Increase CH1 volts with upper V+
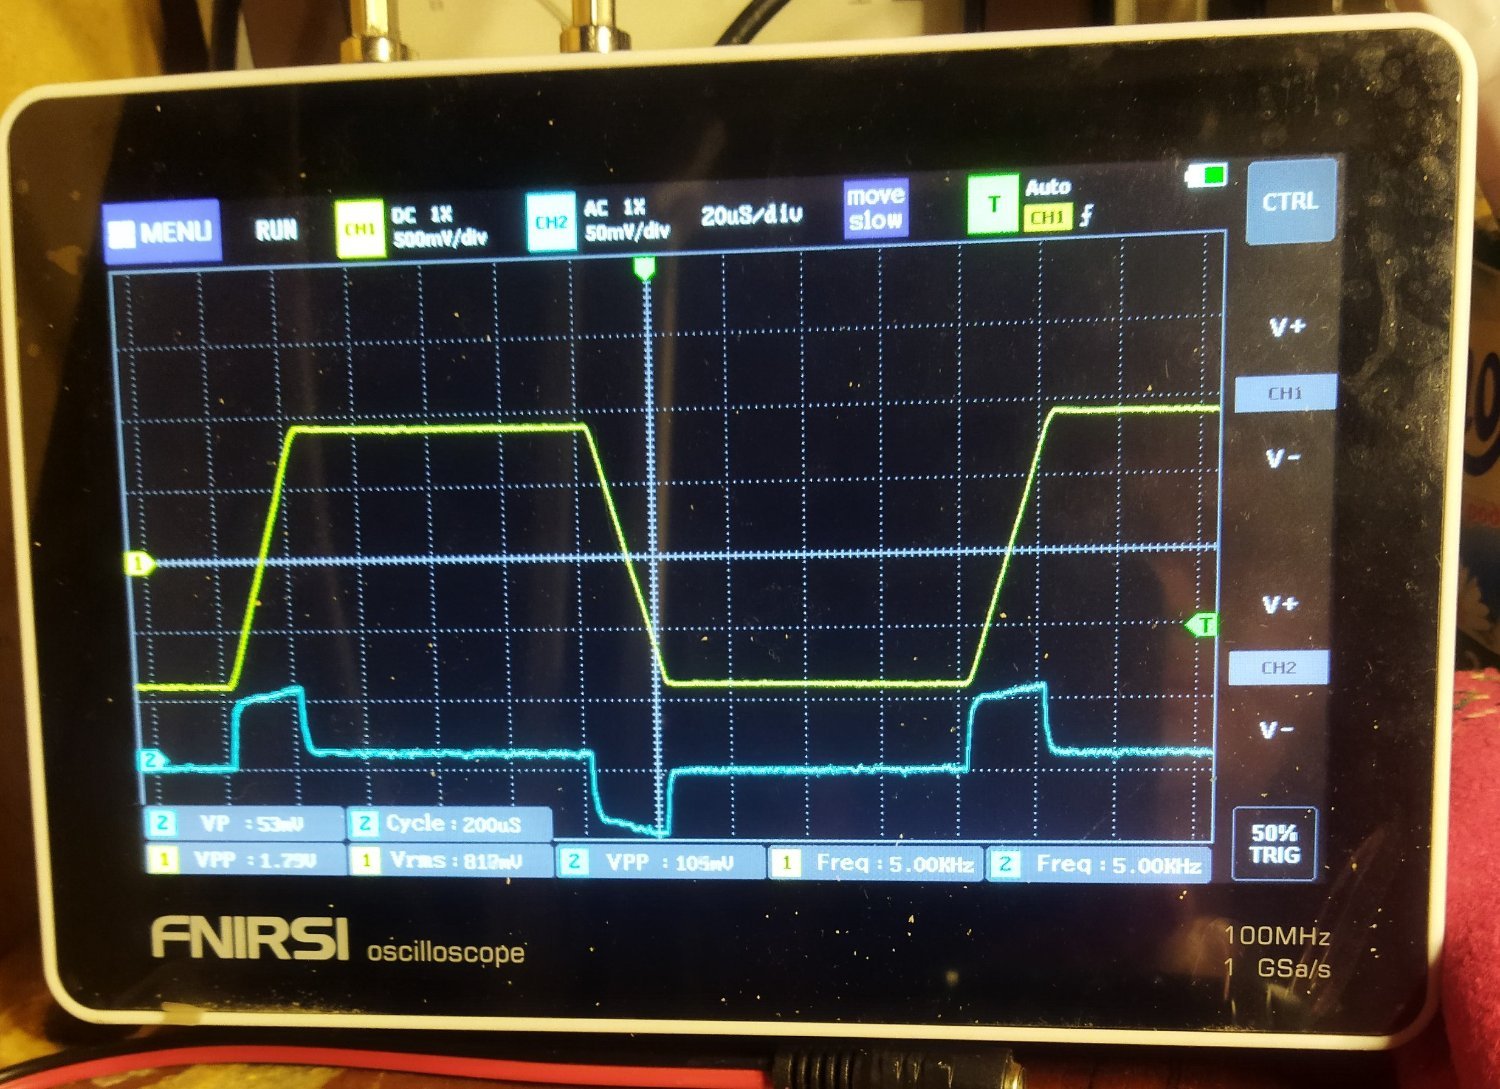This screenshot has height=1089, width=1500. click(1286, 327)
